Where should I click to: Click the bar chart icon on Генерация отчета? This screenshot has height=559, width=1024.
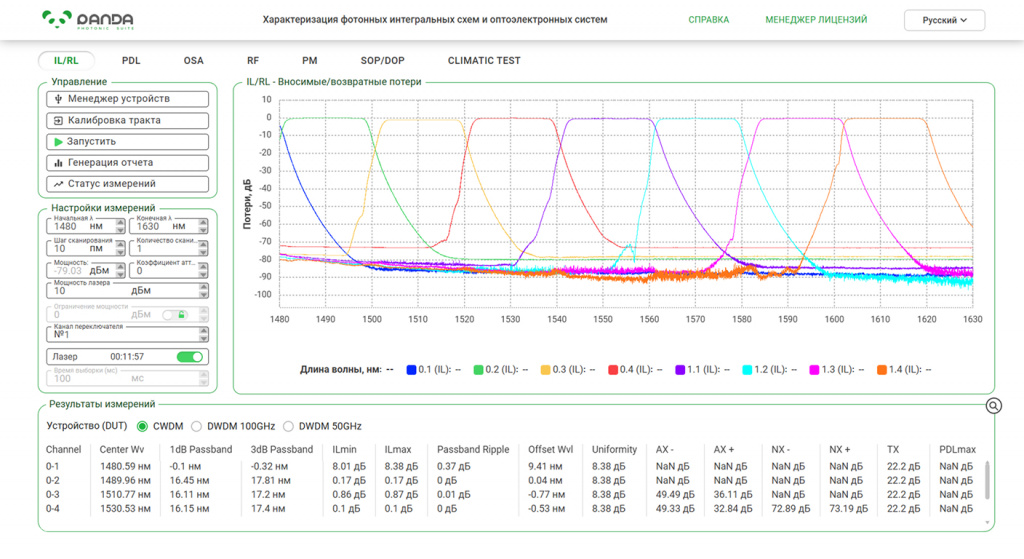[58, 163]
